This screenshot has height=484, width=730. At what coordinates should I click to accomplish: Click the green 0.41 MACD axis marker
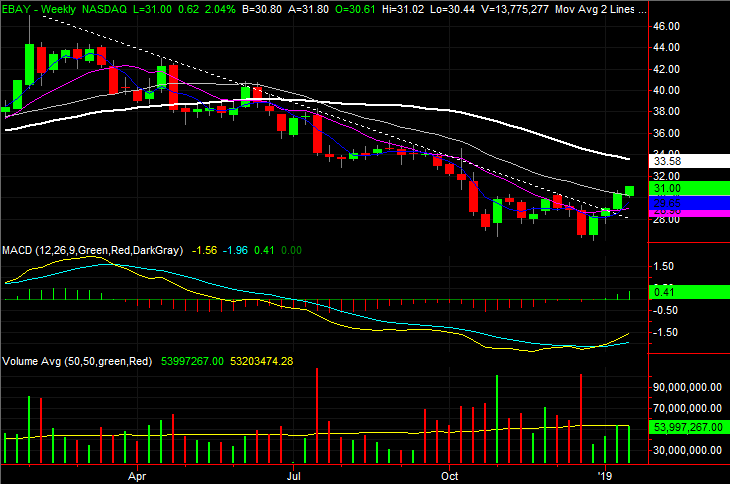click(689, 292)
